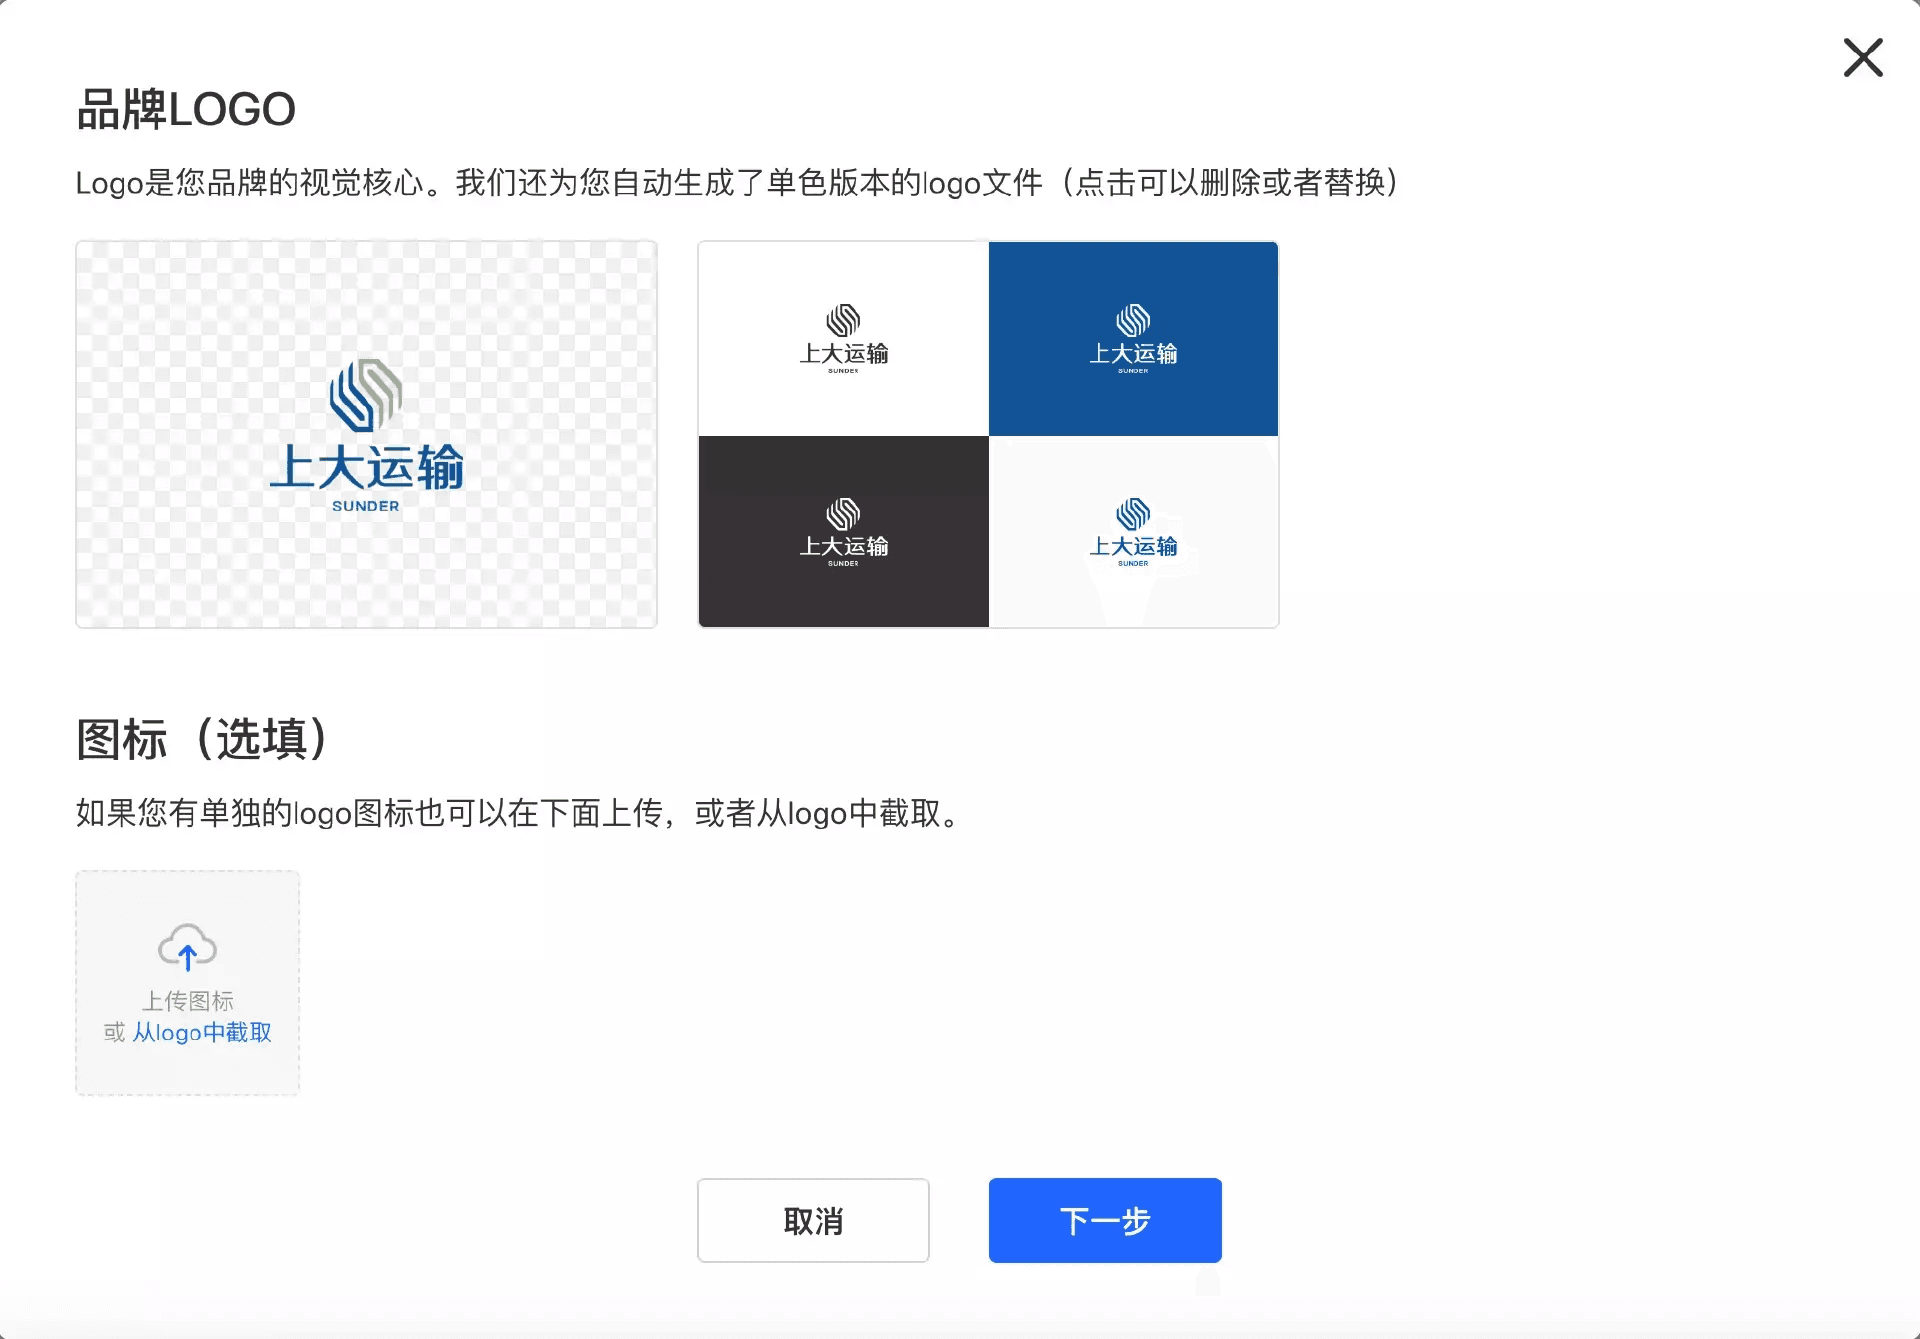The height and width of the screenshot is (1339, 1920).
Task: Select the blue background logo version
Action: [x=1132, y=338]
